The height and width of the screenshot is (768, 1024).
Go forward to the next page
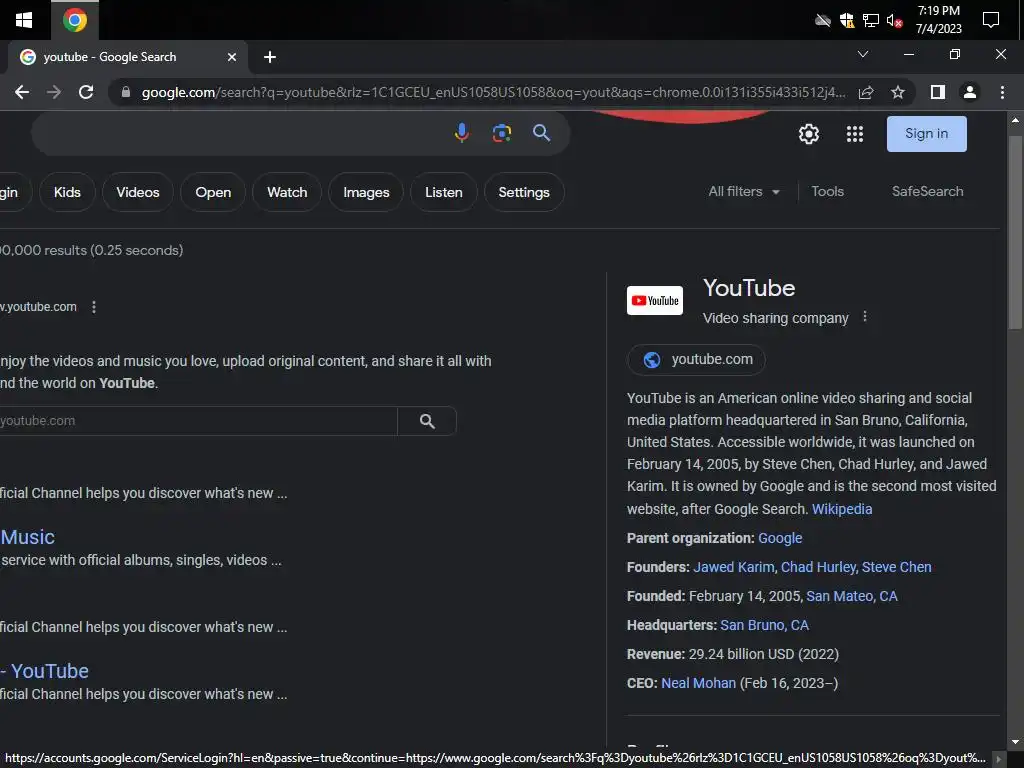point(54,92)
